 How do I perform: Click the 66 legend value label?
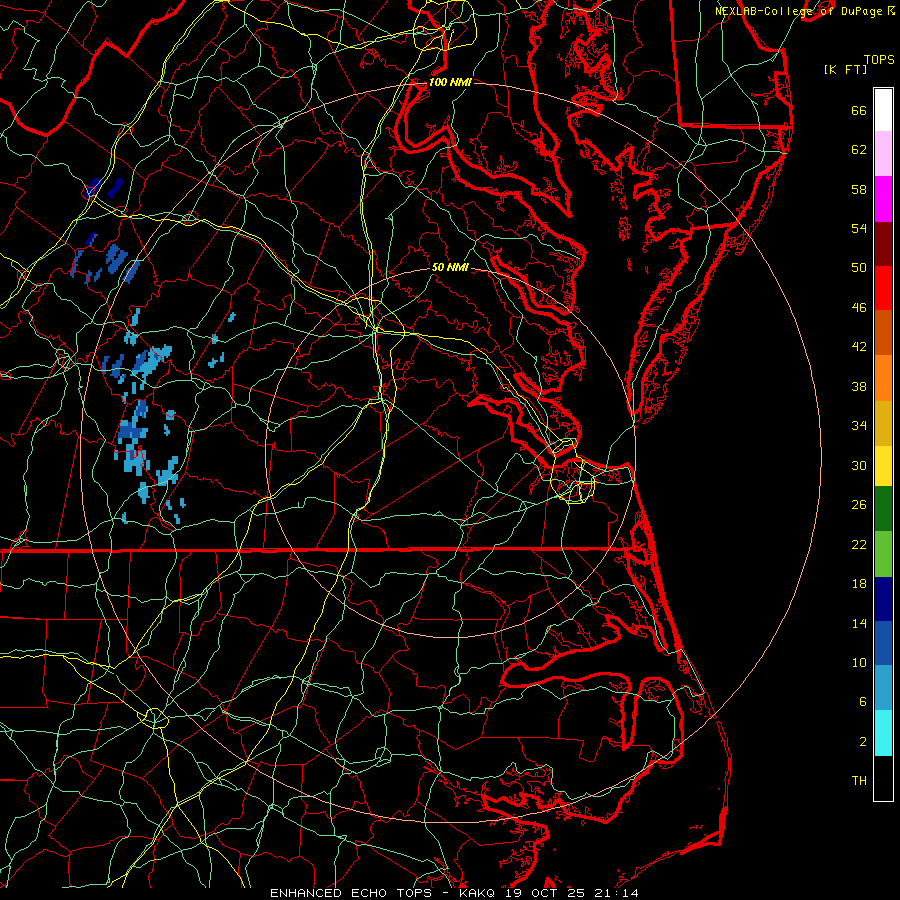[x=859, y=111]
